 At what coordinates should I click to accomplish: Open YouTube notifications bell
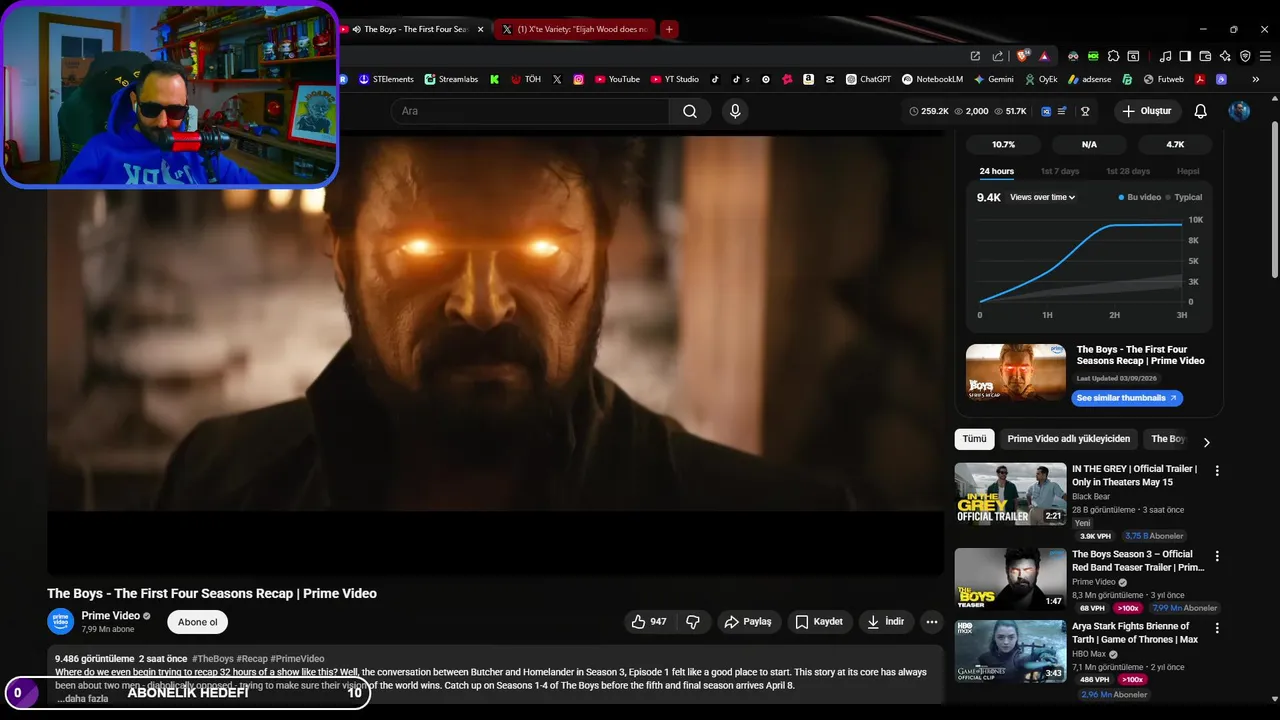pyautogui.click(x=1201, y=111)
